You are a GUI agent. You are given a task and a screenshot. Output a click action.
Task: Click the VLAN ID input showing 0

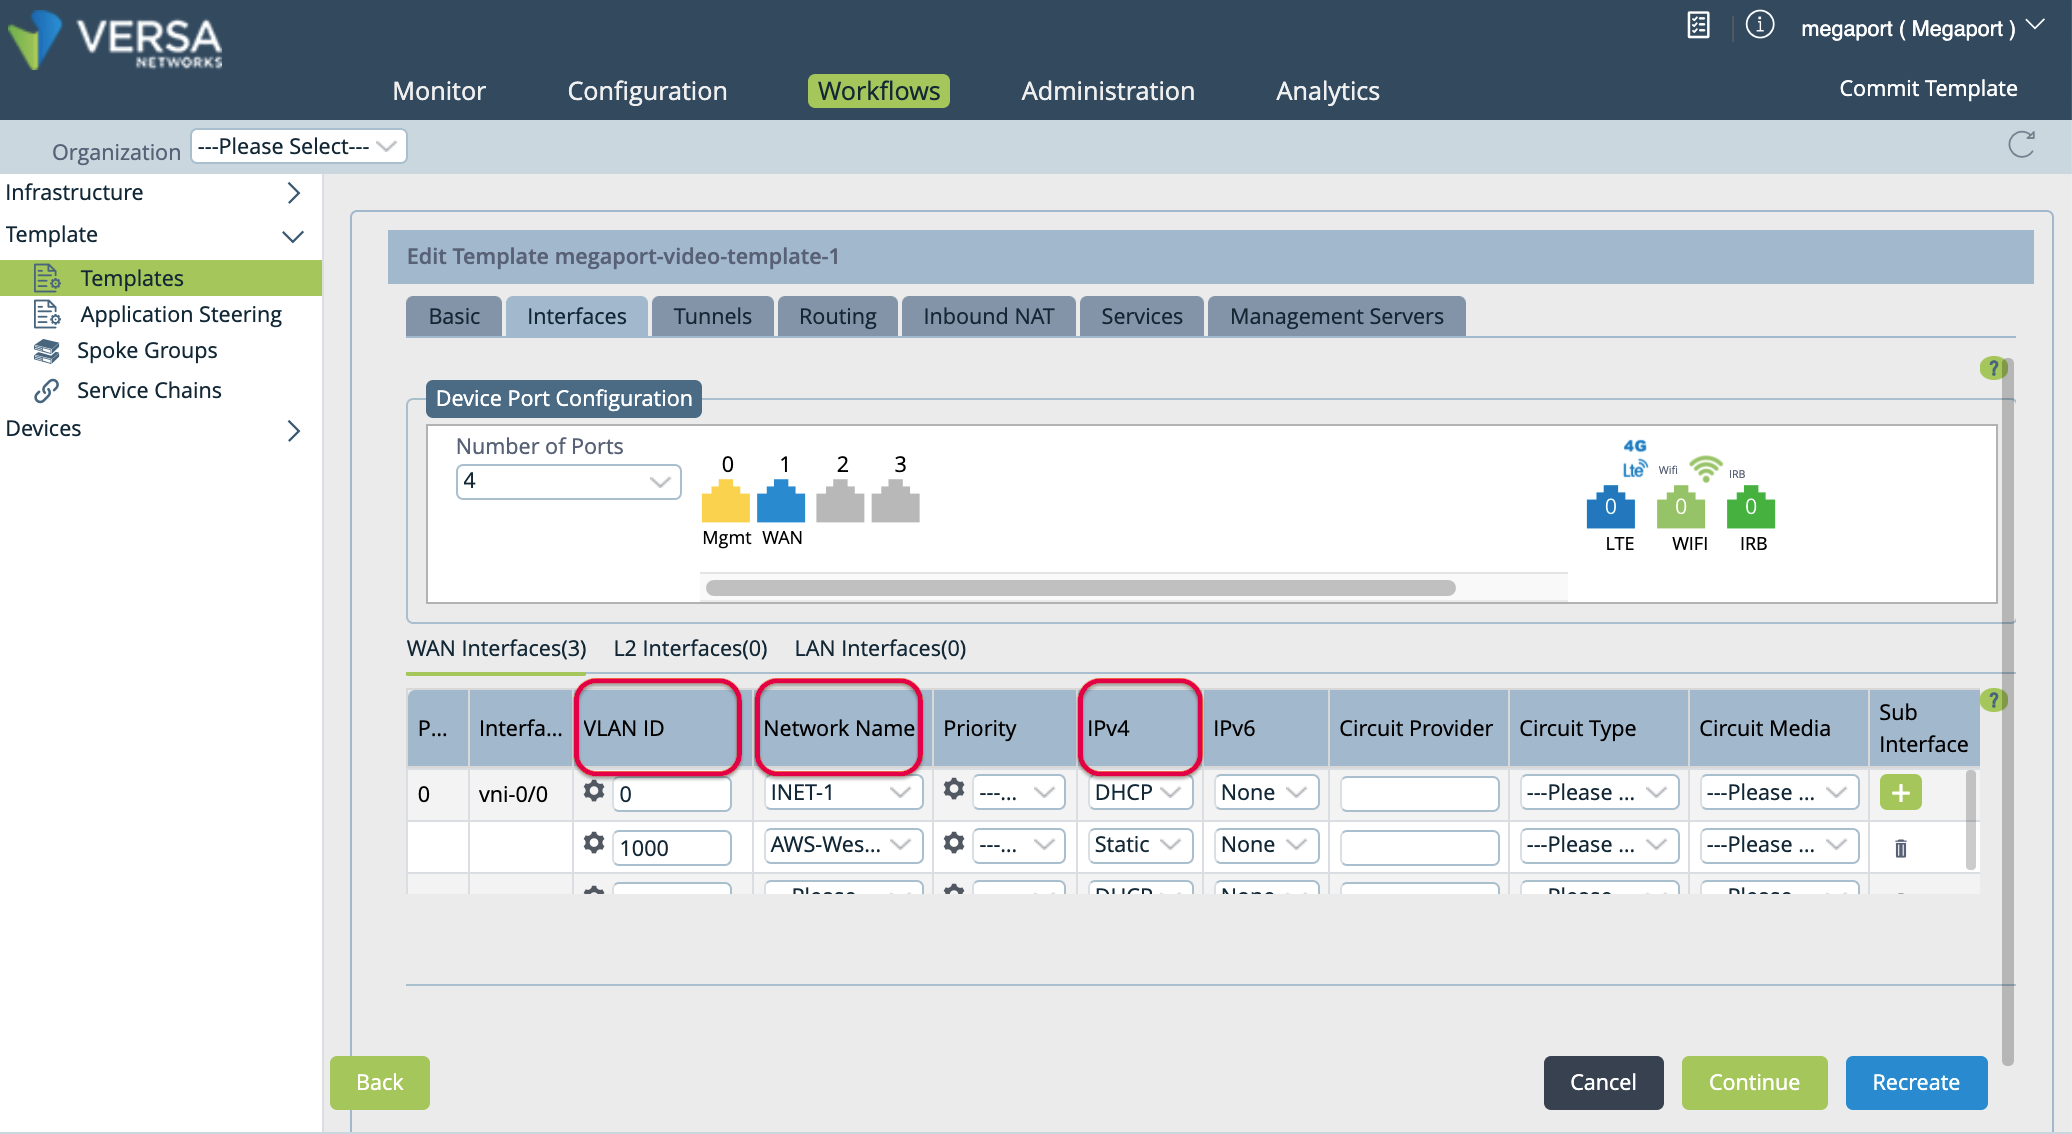tap(671, 791)
